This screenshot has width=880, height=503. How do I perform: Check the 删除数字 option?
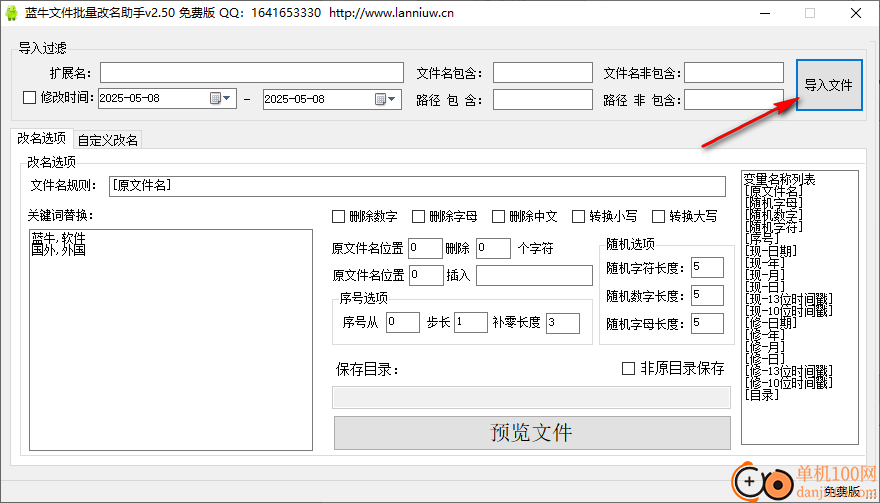338,216
